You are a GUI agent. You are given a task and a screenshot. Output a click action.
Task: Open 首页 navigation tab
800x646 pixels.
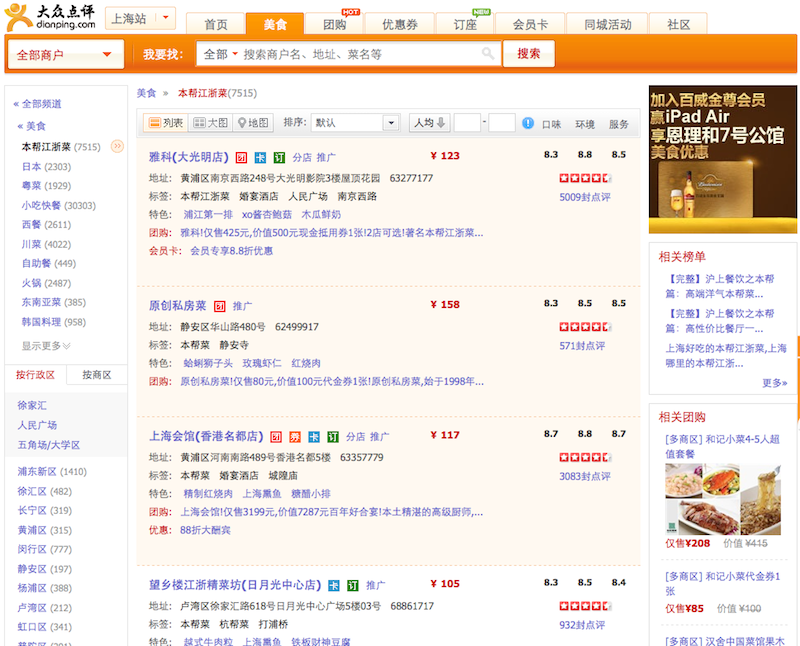pos(216,24)
